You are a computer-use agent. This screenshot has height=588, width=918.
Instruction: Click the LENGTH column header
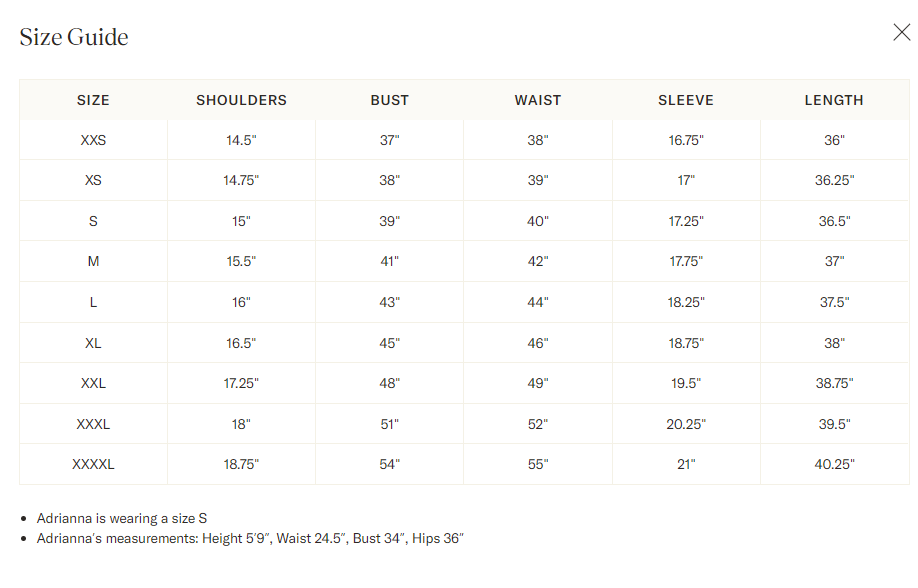coord(834,100)
